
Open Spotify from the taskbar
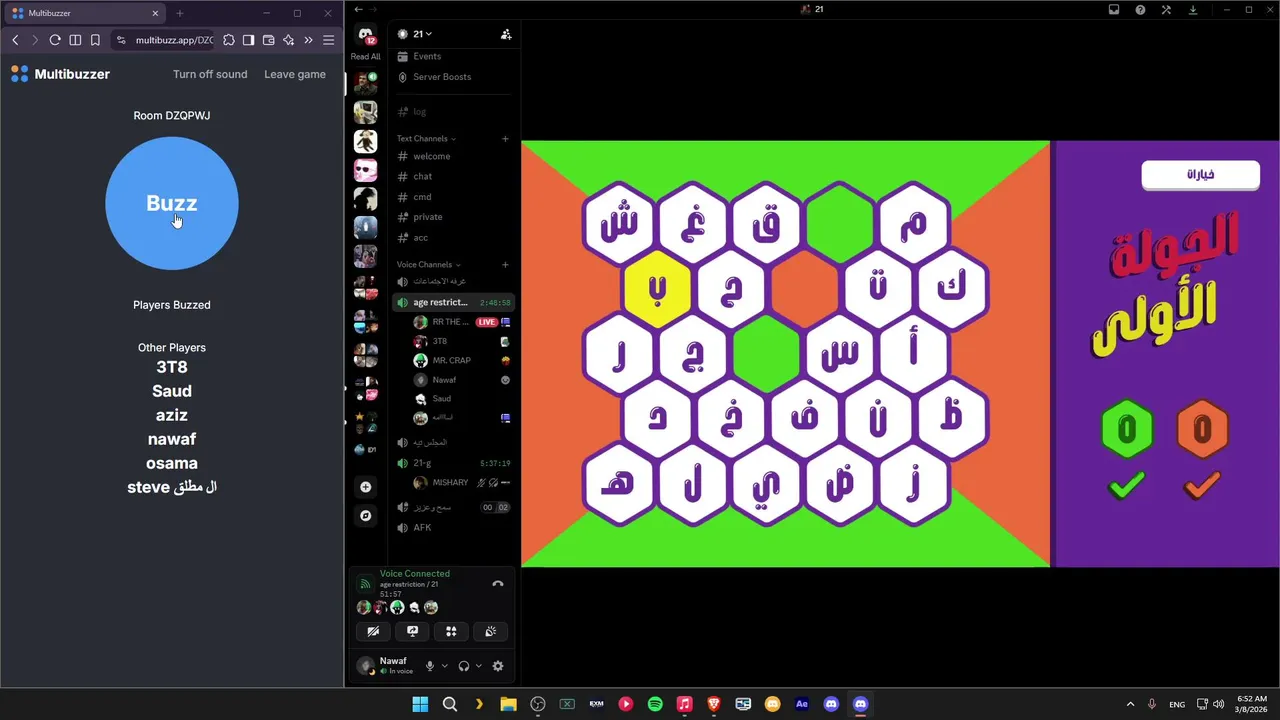point(655,704)
